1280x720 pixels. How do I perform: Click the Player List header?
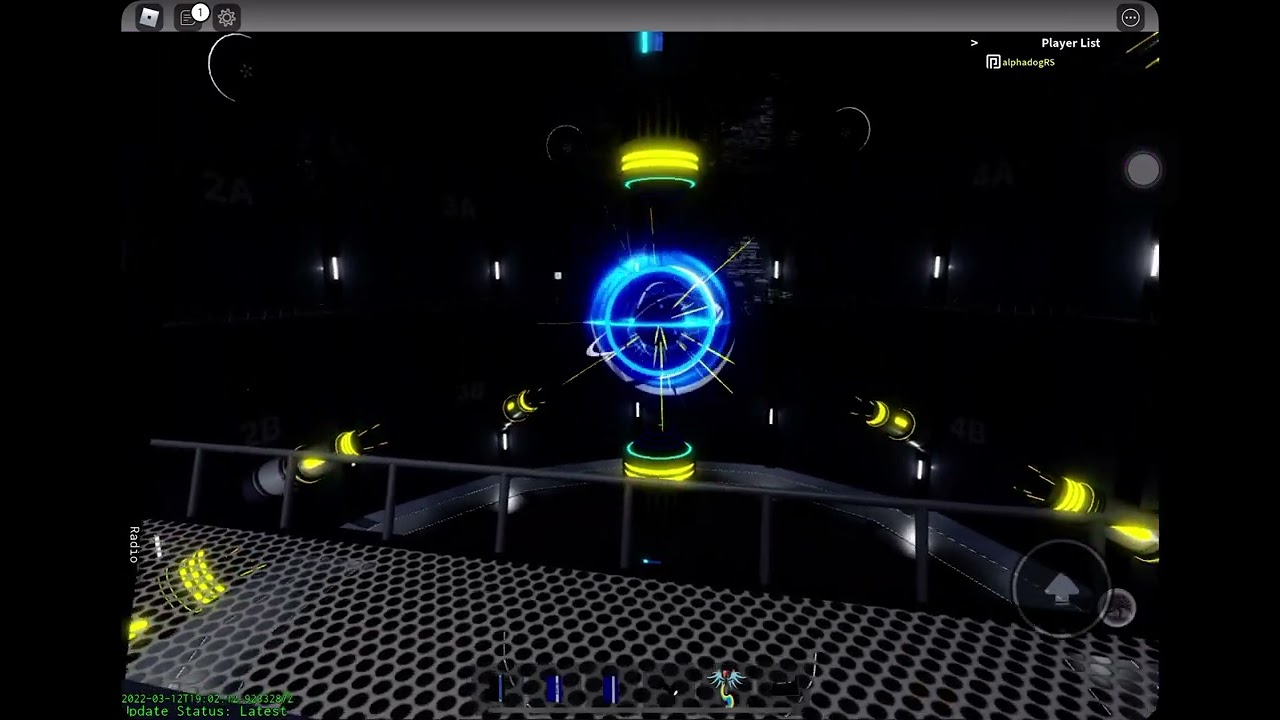[1070, 43]
